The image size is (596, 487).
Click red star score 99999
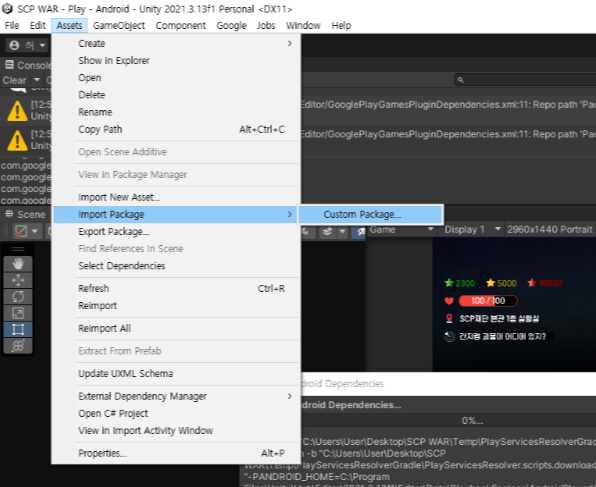coord(545,283)
